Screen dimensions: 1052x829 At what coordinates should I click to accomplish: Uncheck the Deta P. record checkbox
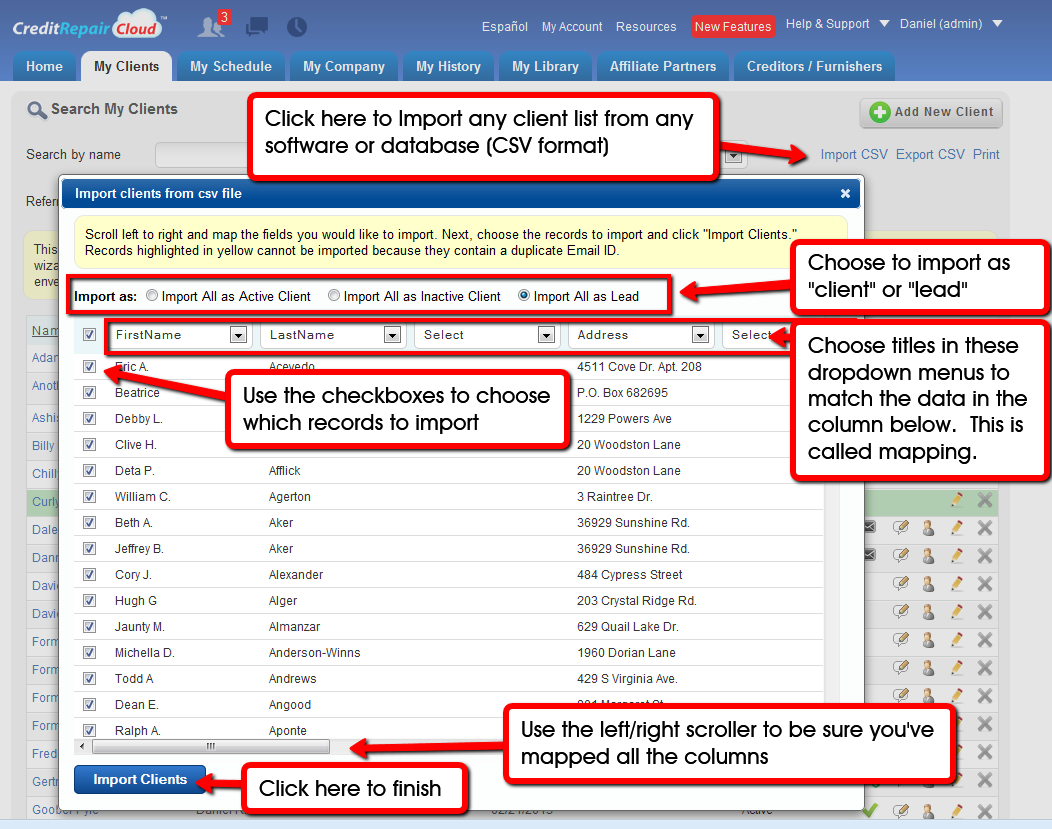pos(89,470)
